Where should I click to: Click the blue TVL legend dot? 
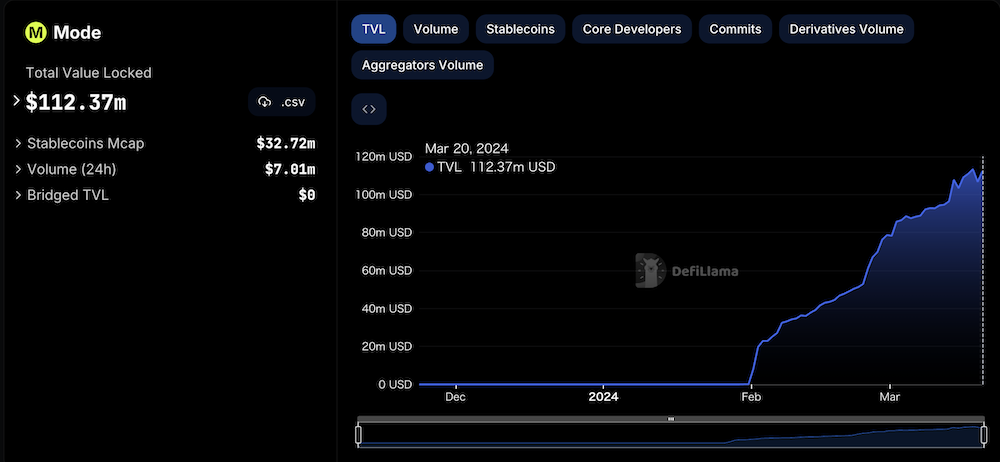point(430,167)
